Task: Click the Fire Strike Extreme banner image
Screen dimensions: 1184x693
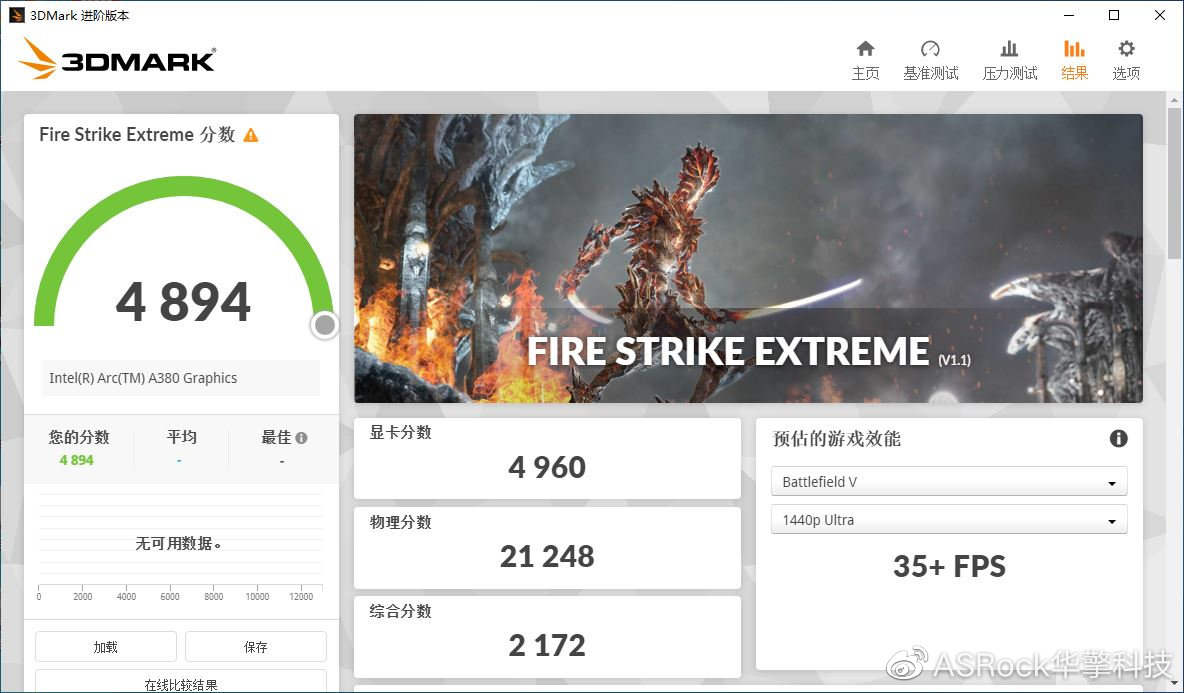Action: pos(748,258)
